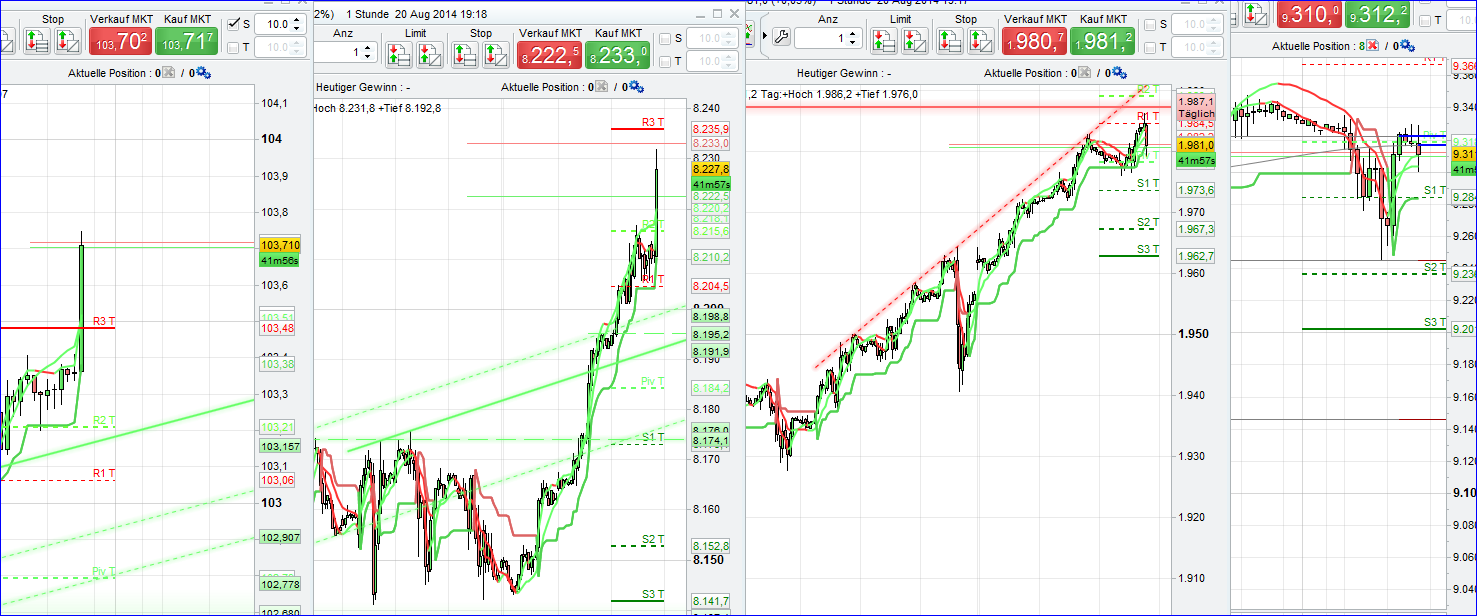Open the wrench settings icon in third panel
This screenshot has height=616, width=1477.
[x=782, y=36]
